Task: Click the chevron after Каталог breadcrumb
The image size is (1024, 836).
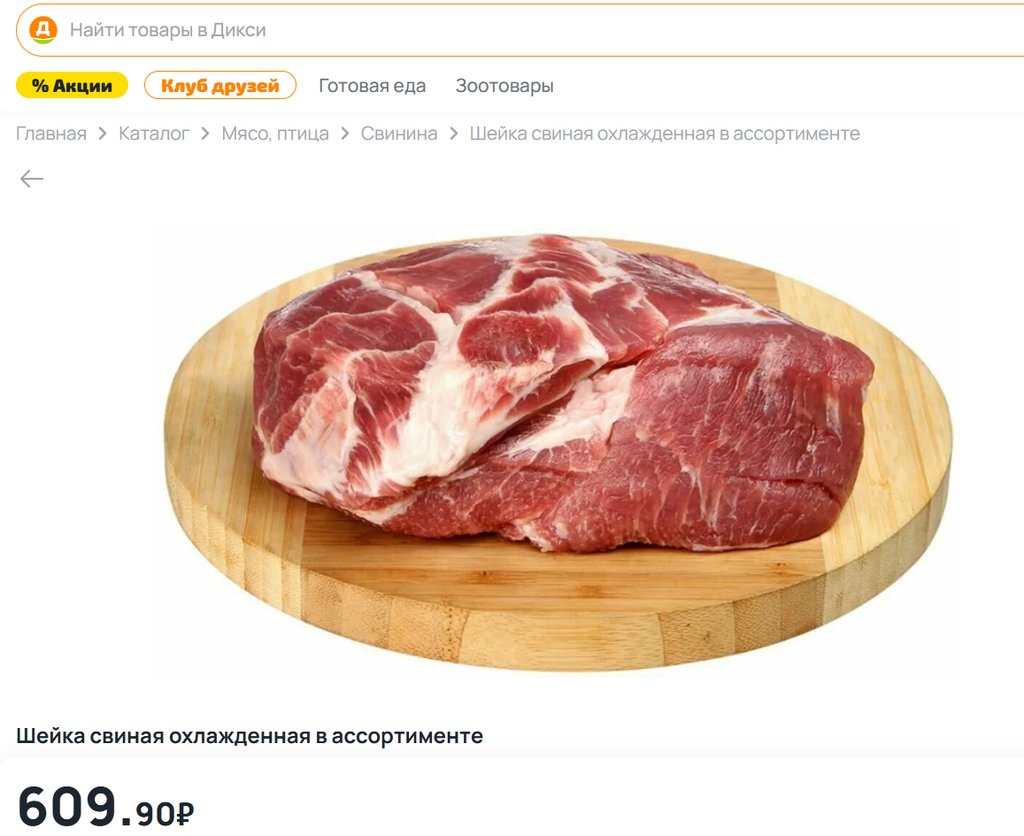Action: click(205, 133)
